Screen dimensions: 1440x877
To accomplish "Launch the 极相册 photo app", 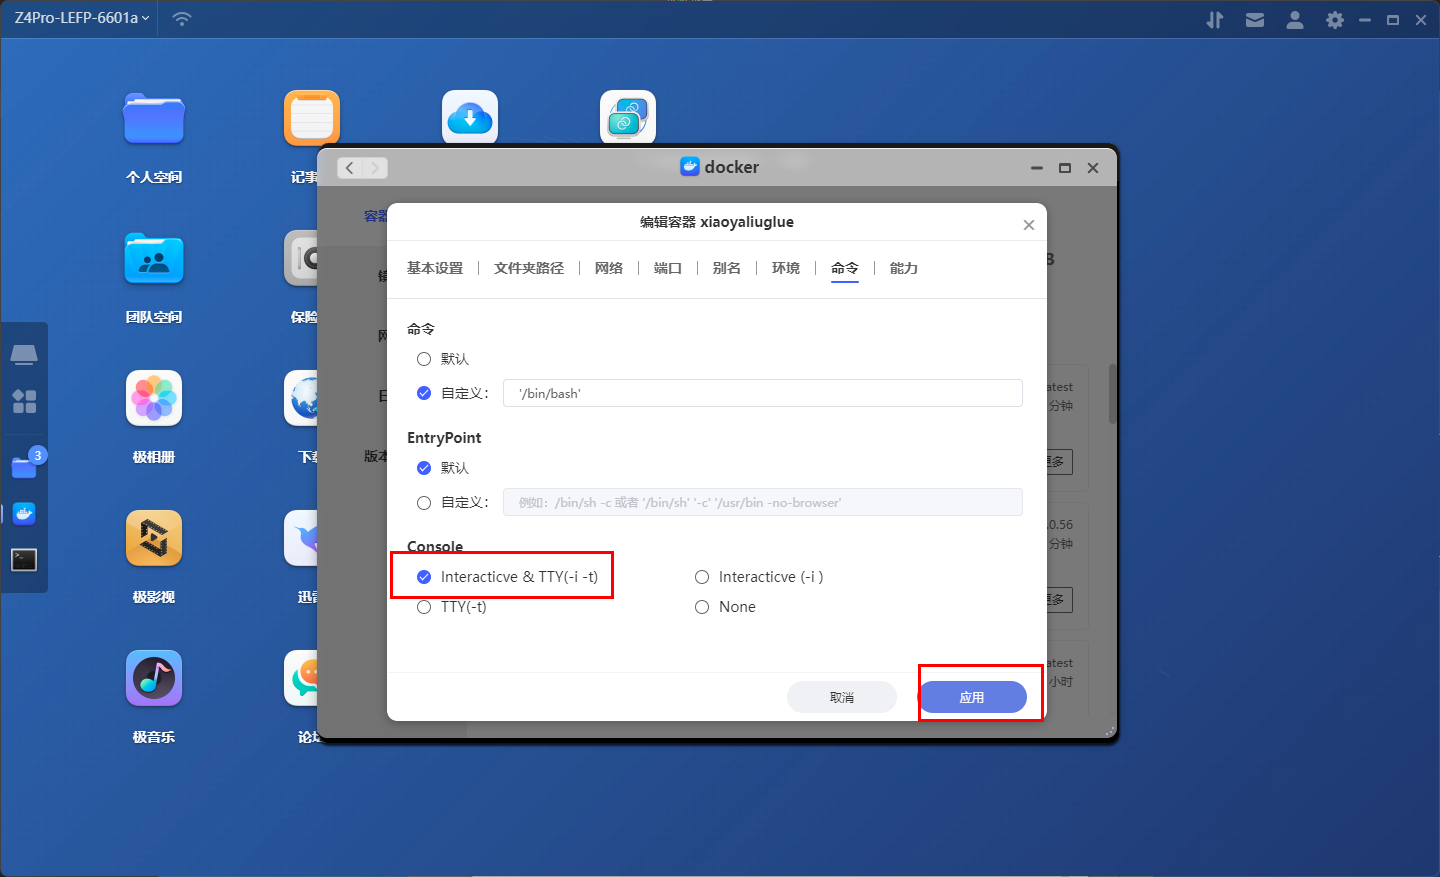I will [154, 398].
